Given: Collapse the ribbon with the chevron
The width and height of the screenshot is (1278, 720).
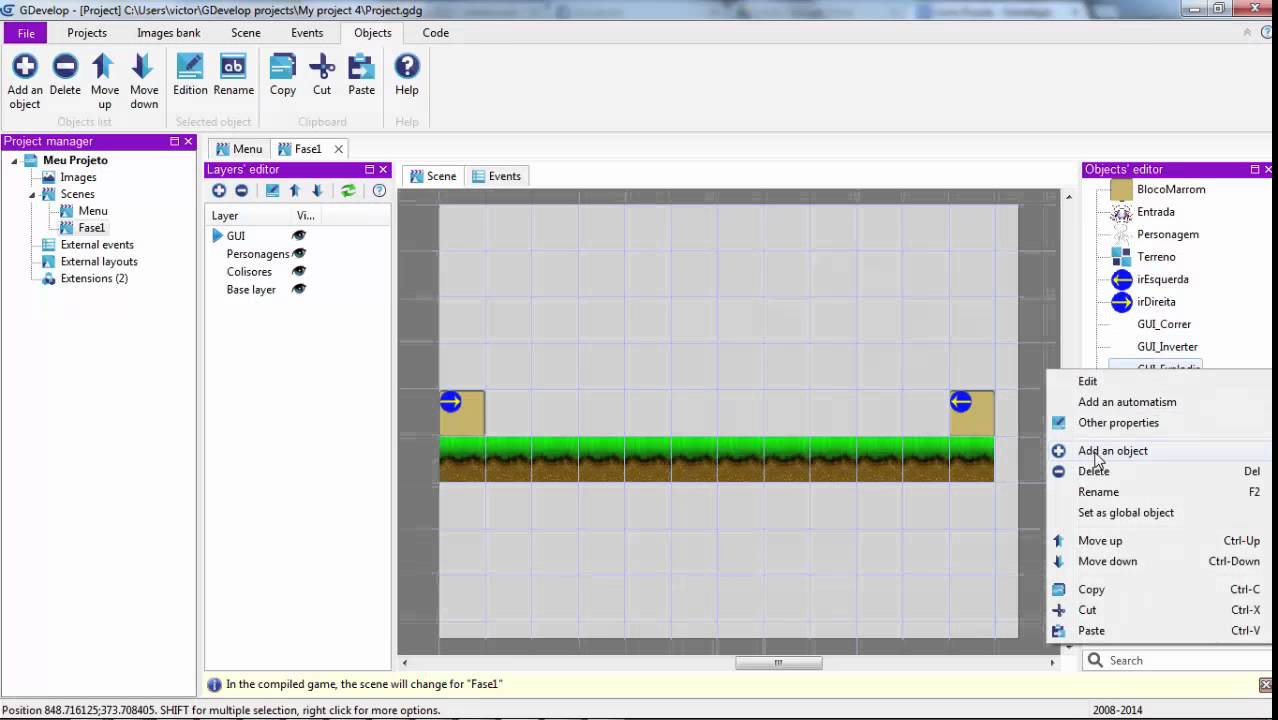Looking at the screenshot, I should [1247, 32].
